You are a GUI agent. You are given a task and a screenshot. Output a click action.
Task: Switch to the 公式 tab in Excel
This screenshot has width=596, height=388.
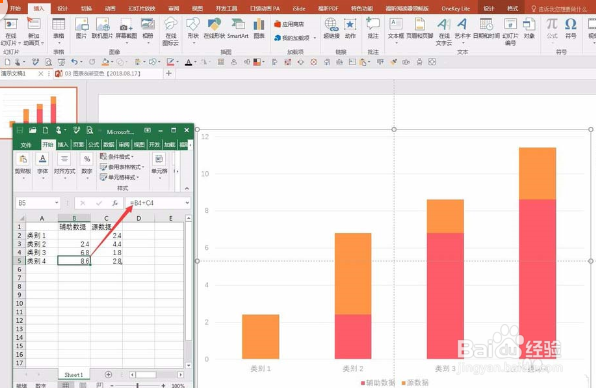coord(94,145)
